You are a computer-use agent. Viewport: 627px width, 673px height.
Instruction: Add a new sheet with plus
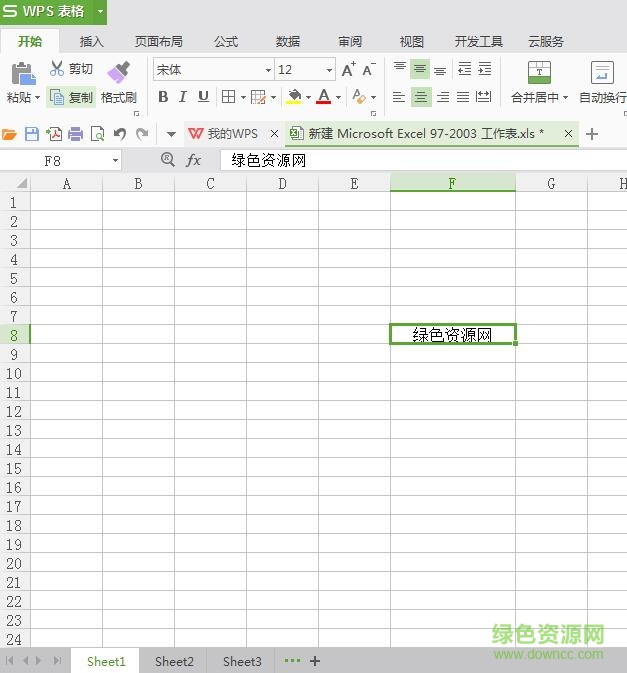click(315, 661)
